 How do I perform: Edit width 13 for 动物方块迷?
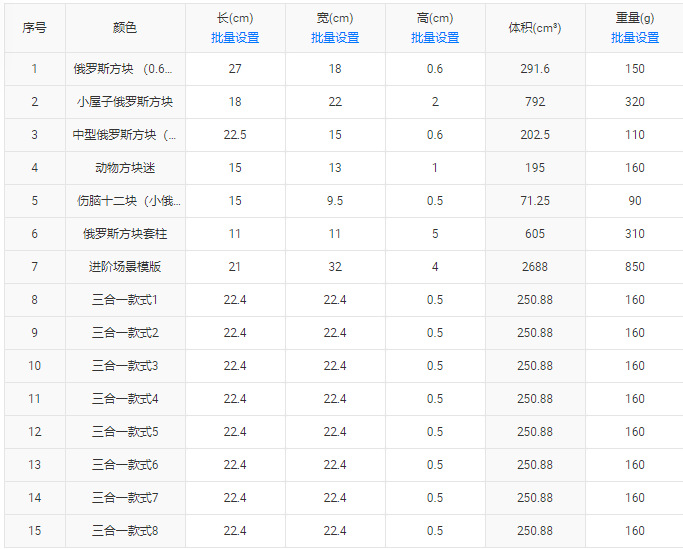(335, 168)
